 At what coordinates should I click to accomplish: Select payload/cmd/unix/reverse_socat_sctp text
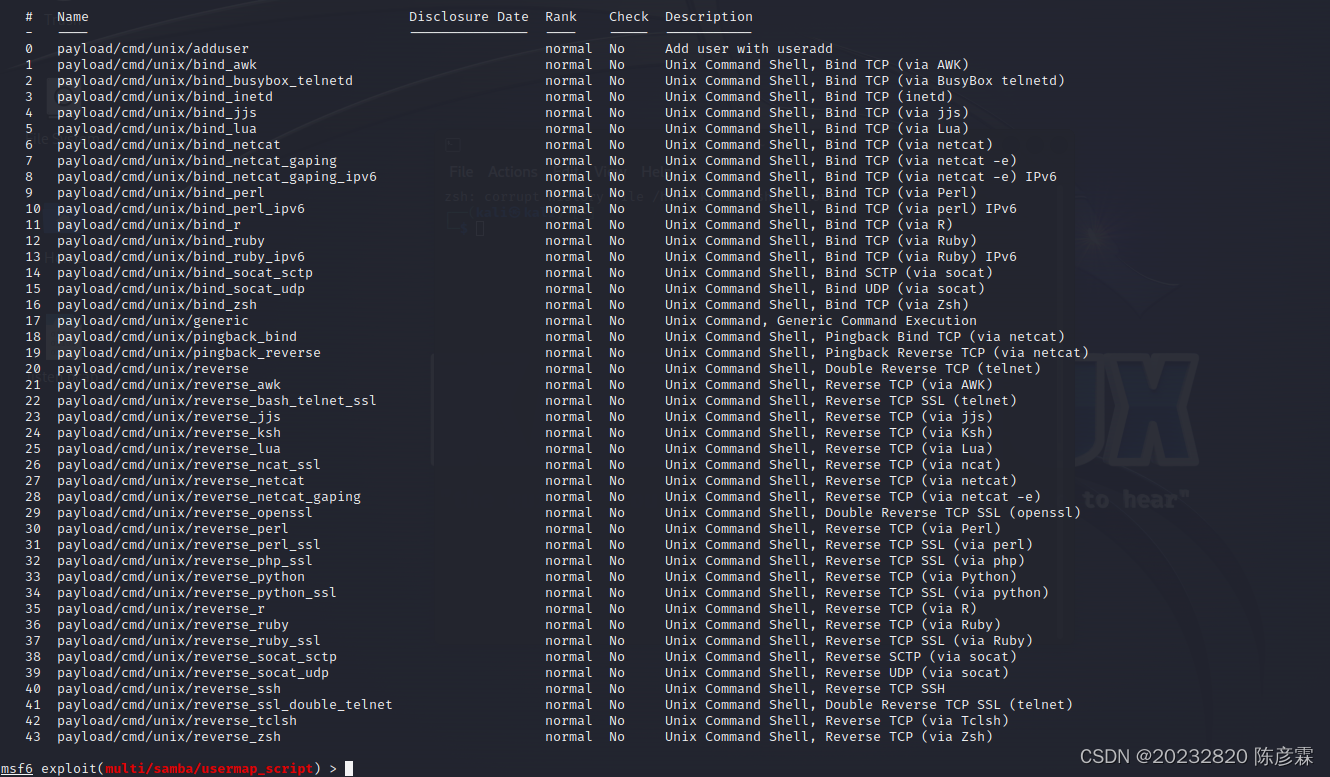click(x=197, y=657)
